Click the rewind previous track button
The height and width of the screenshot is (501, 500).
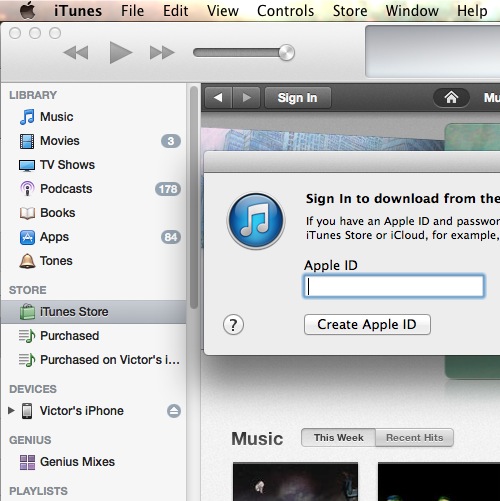click(76, 53)
